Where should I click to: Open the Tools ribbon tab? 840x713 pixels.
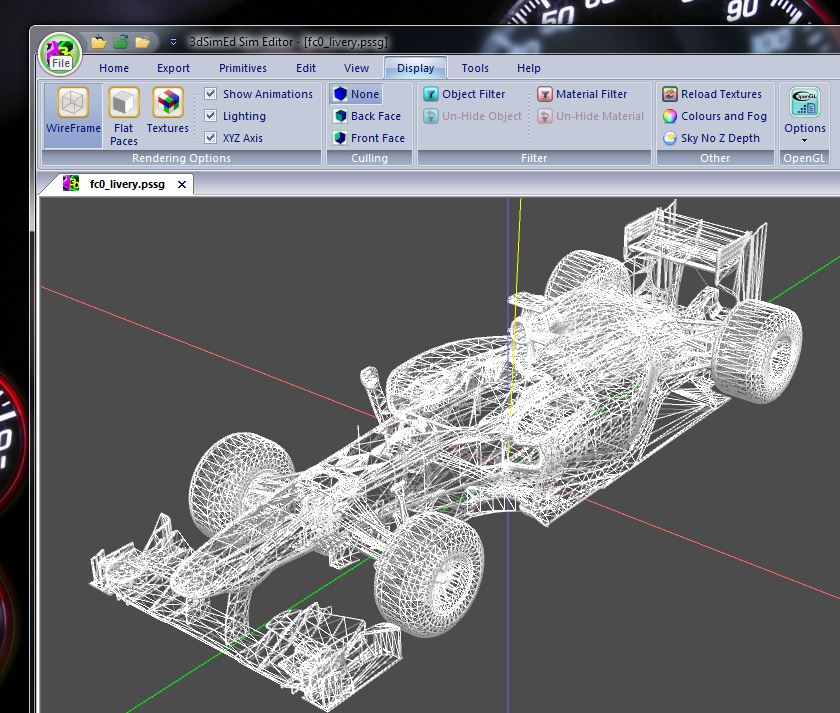pyautogui.click(x=475, y=68)
